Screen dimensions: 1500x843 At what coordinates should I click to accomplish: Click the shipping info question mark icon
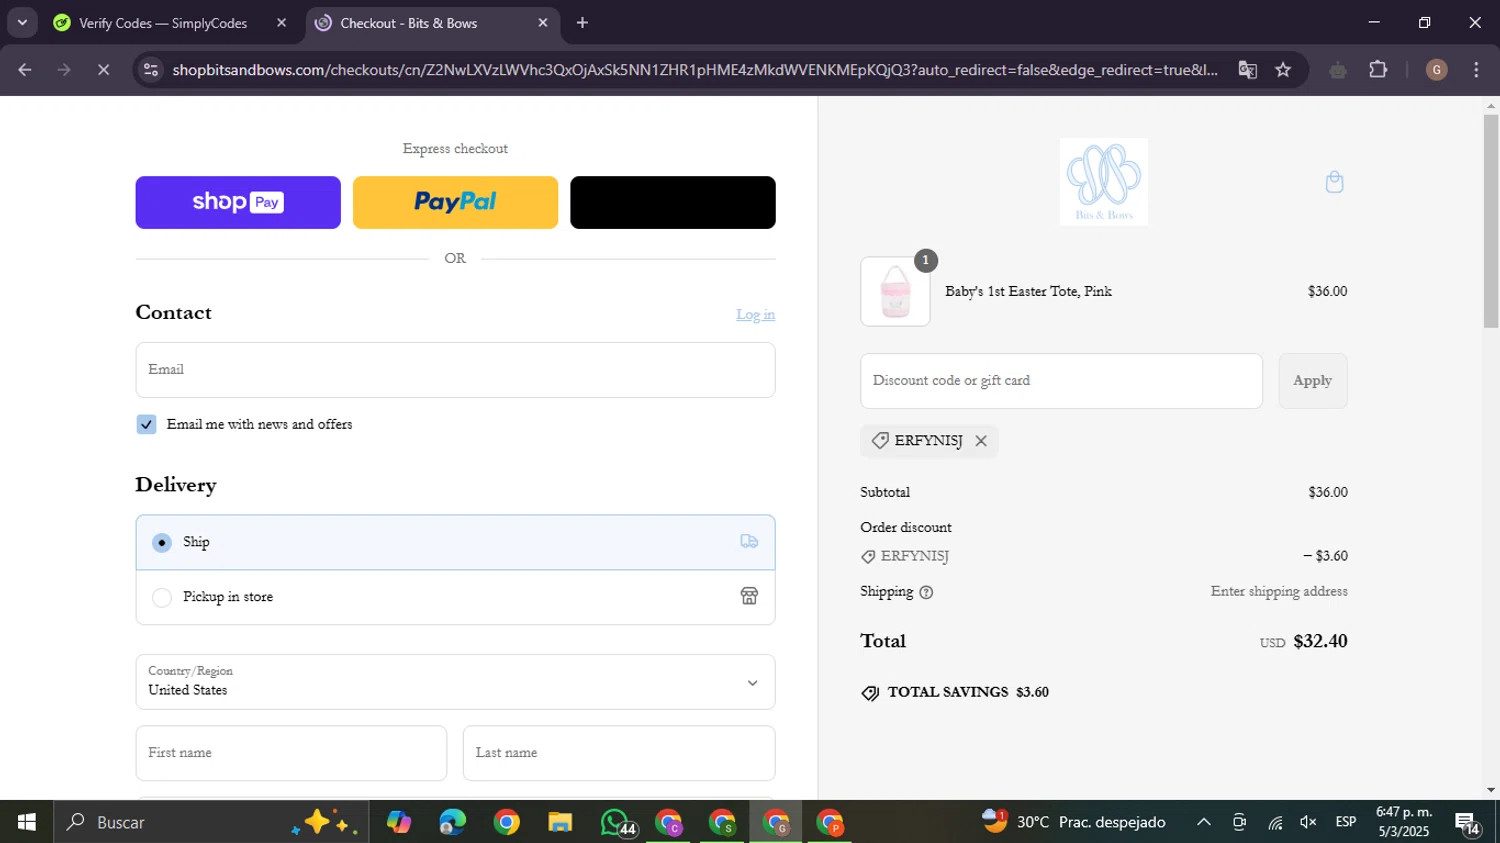[926, 592]
